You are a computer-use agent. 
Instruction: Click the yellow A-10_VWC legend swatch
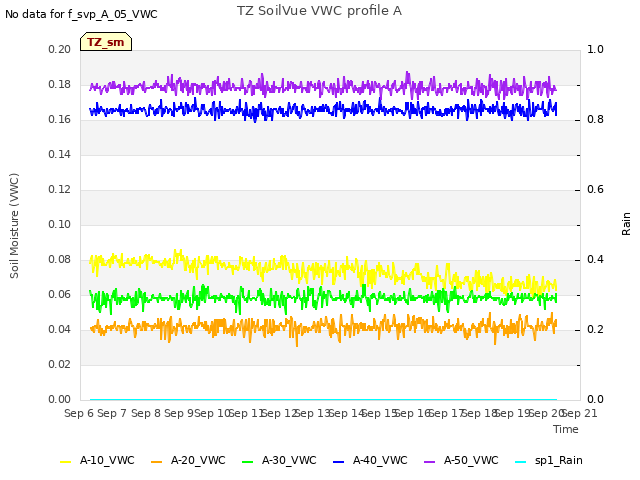coord(66,462)
